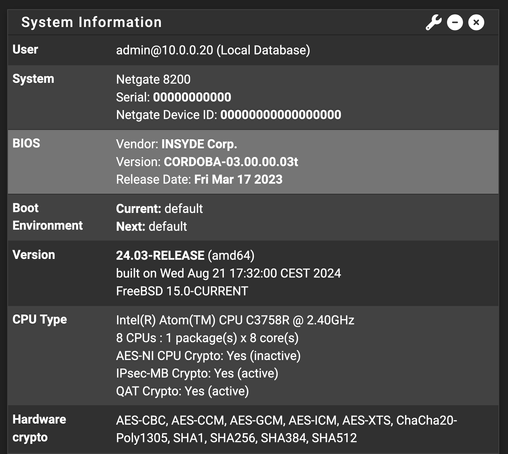The height and width of the screenshot is (454, 508).
Task: Select the AES-NI CPU Crypto status line
Action: click(208, 356)
